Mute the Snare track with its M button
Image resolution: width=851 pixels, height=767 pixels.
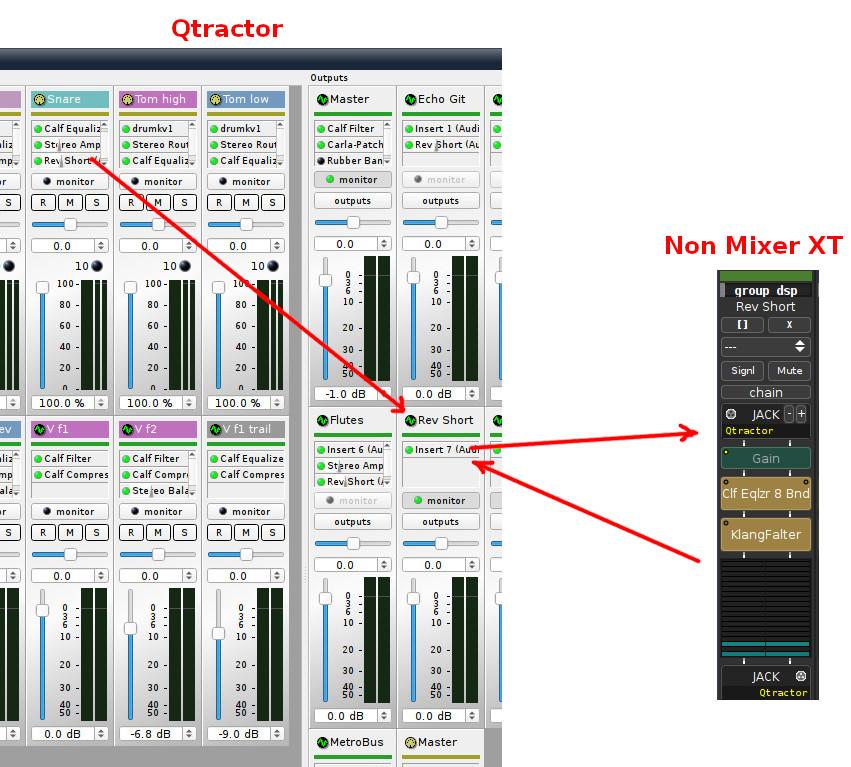pyautogui.click(x=70, y=202)
